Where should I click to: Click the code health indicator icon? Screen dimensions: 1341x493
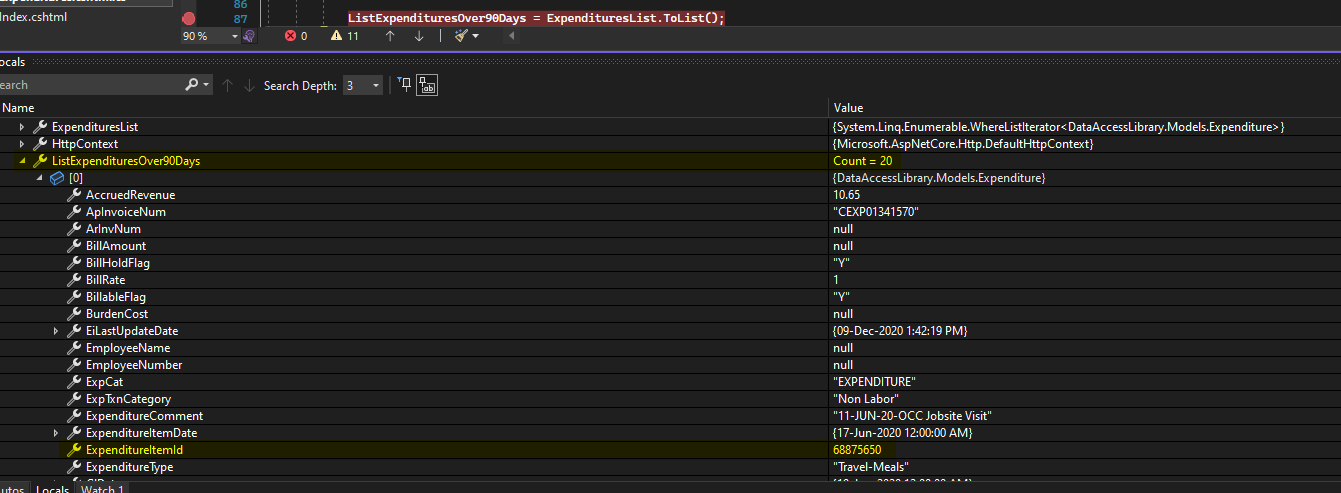click(249, 36)
